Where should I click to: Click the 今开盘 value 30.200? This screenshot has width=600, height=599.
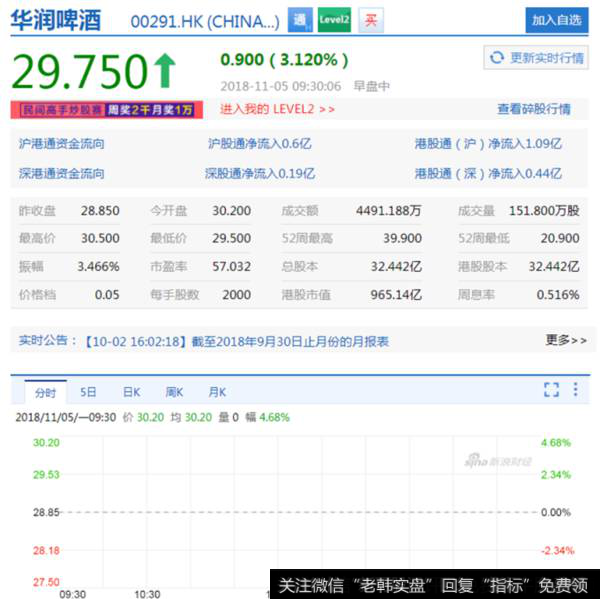(x=232, y=211)
